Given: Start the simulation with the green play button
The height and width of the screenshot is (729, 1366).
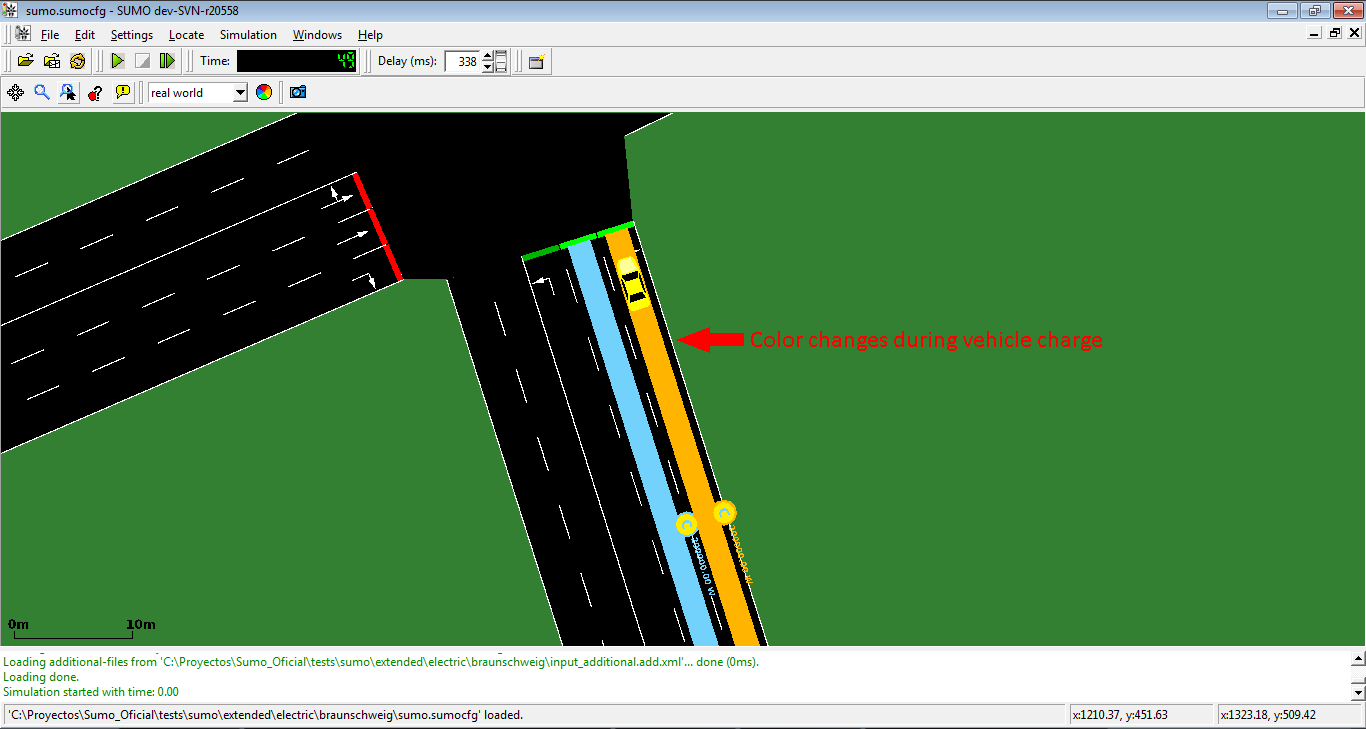Looking at the screenshot, I should click(118, 61).
